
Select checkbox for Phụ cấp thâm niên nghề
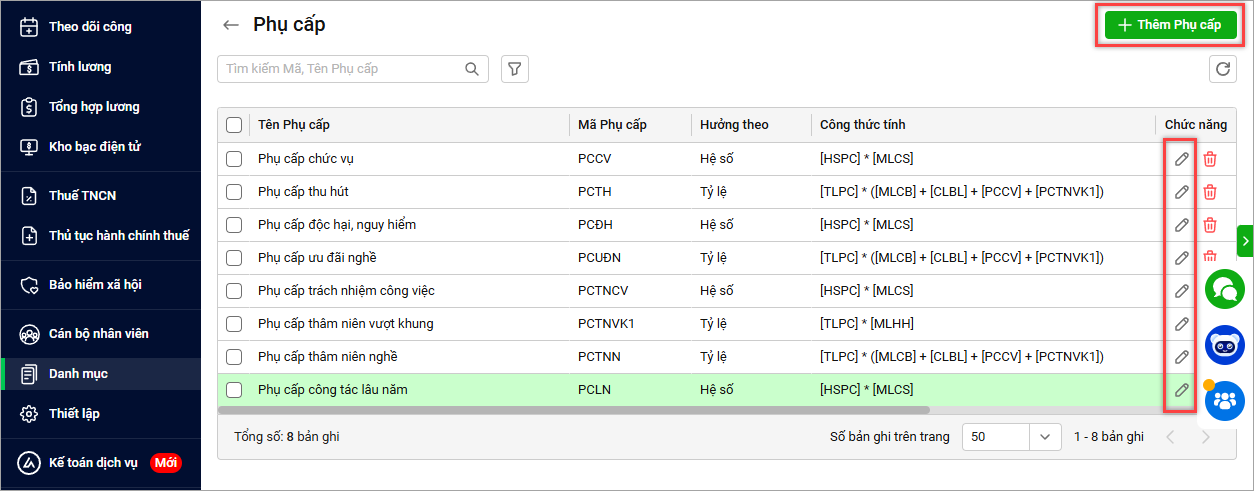(x=234, y=357)
